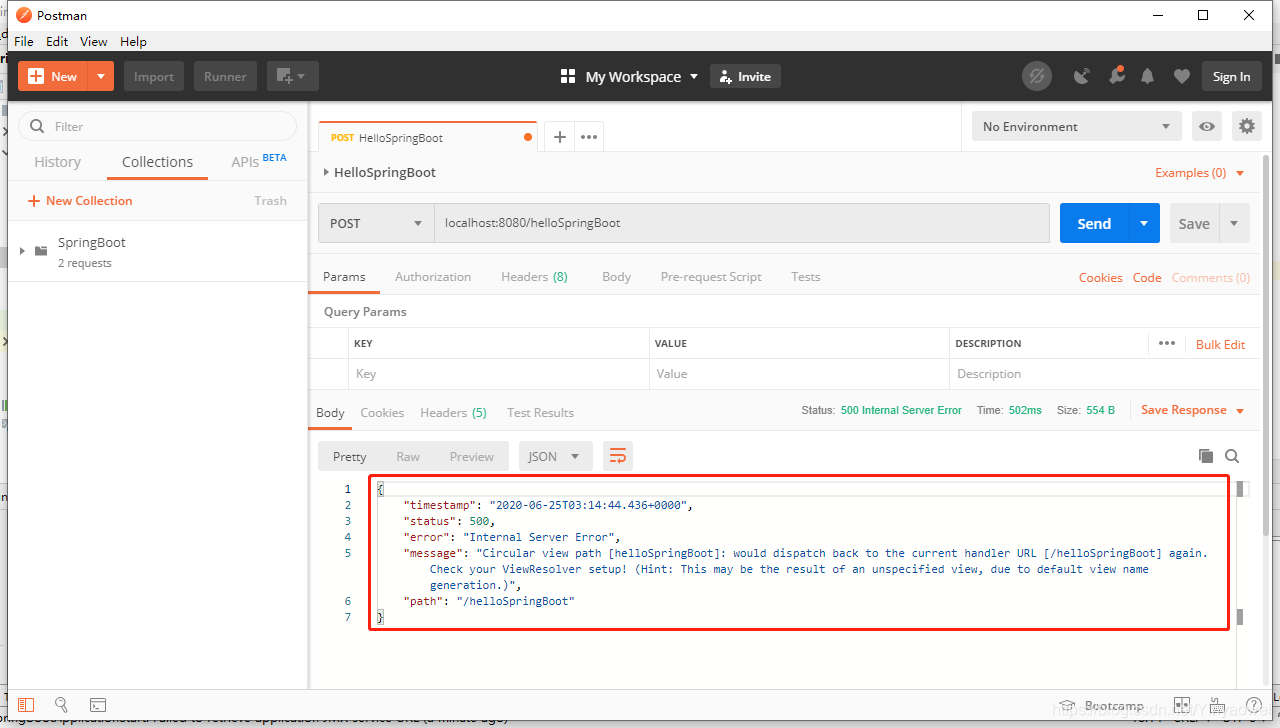1280x728 pixels.
Task: Show response Headers (5) tab
Action: pos(453,412)
